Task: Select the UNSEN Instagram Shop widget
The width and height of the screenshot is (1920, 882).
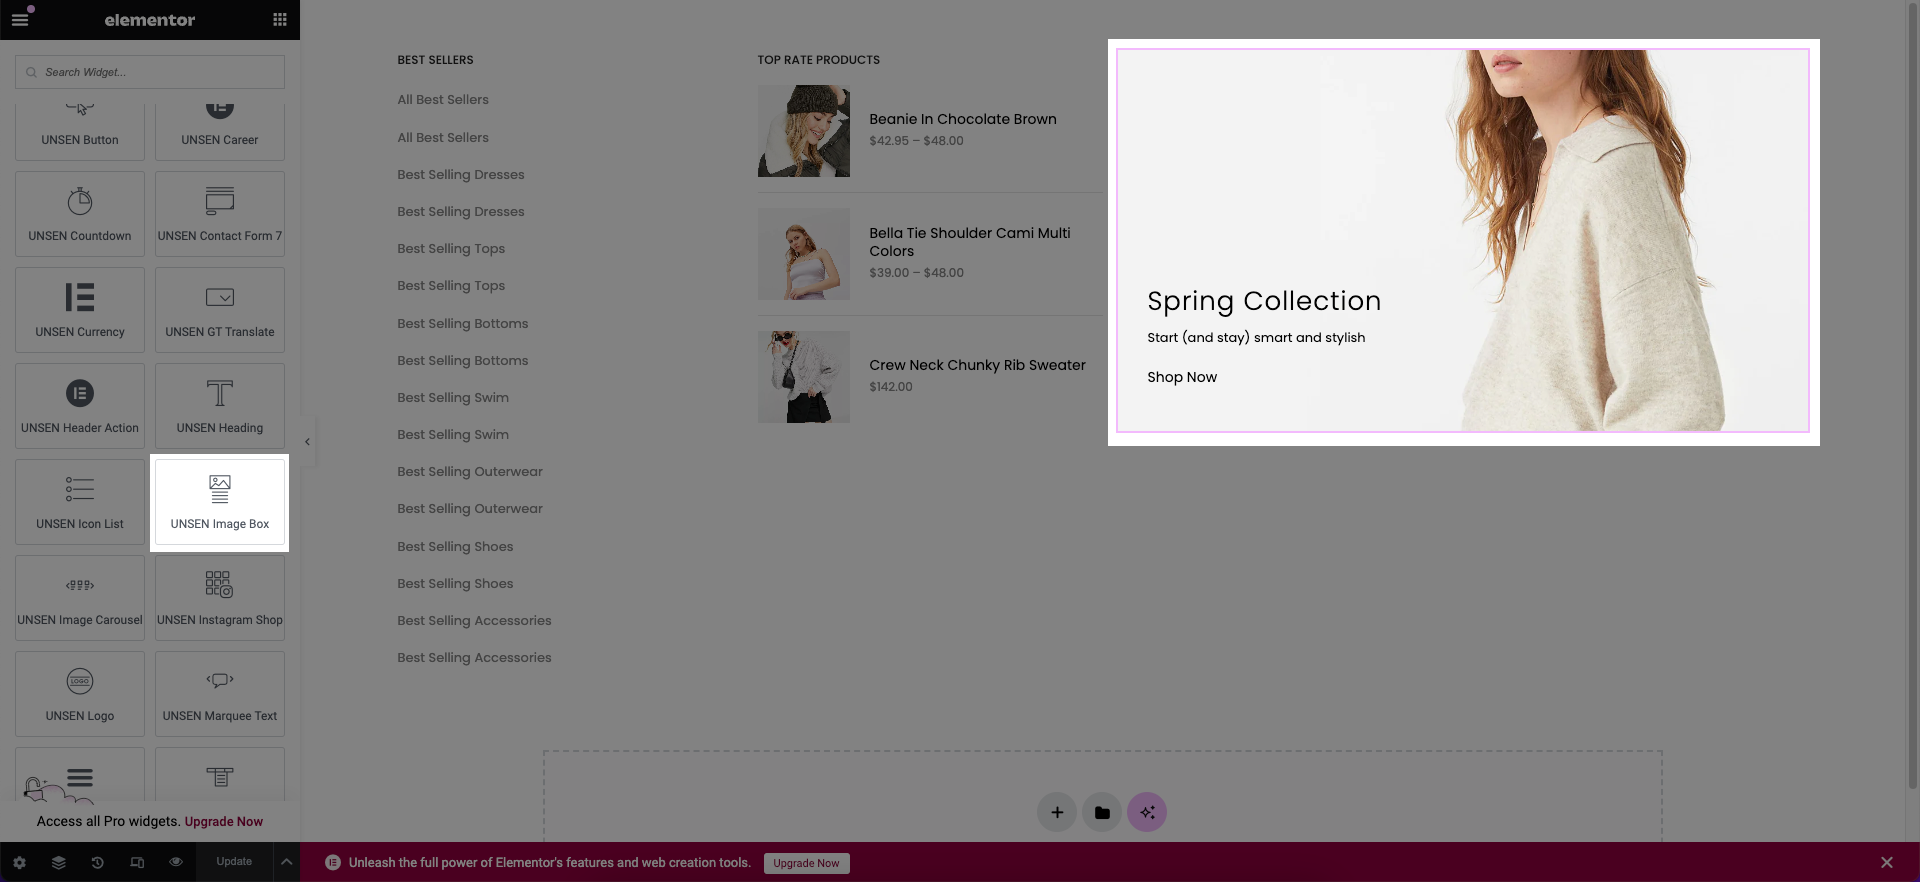Action: tap(220, 598)
